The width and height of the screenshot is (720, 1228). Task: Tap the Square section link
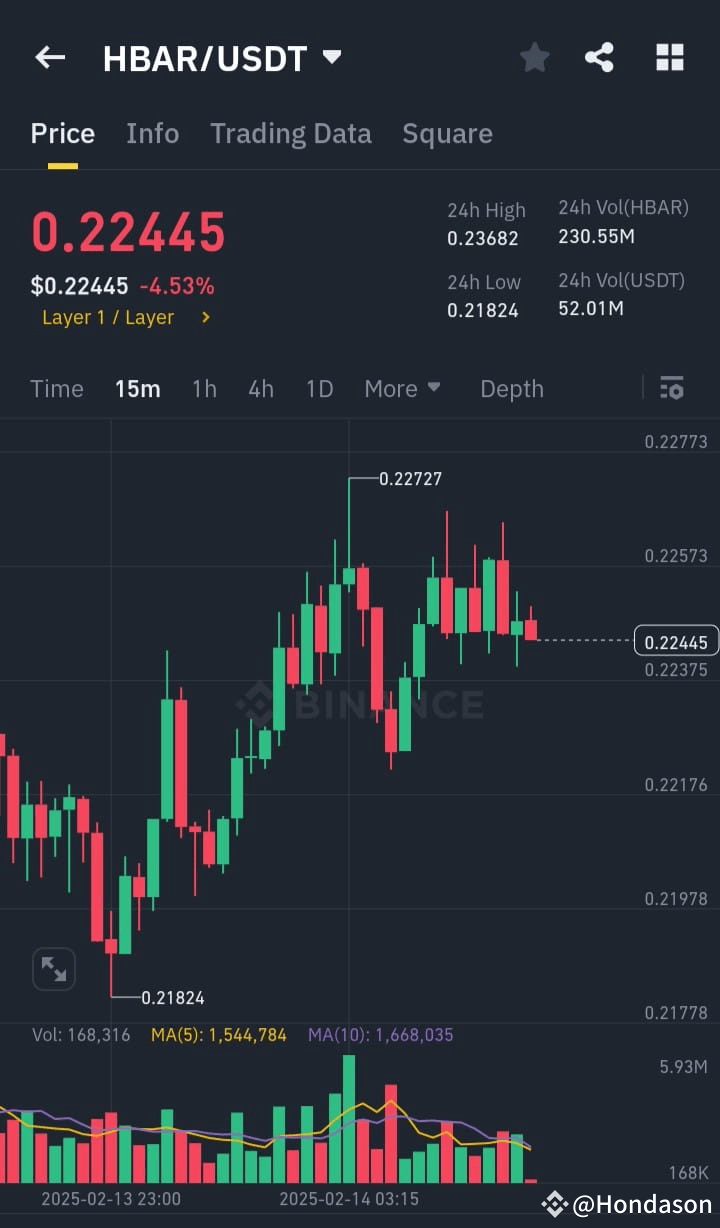(447, 133)
